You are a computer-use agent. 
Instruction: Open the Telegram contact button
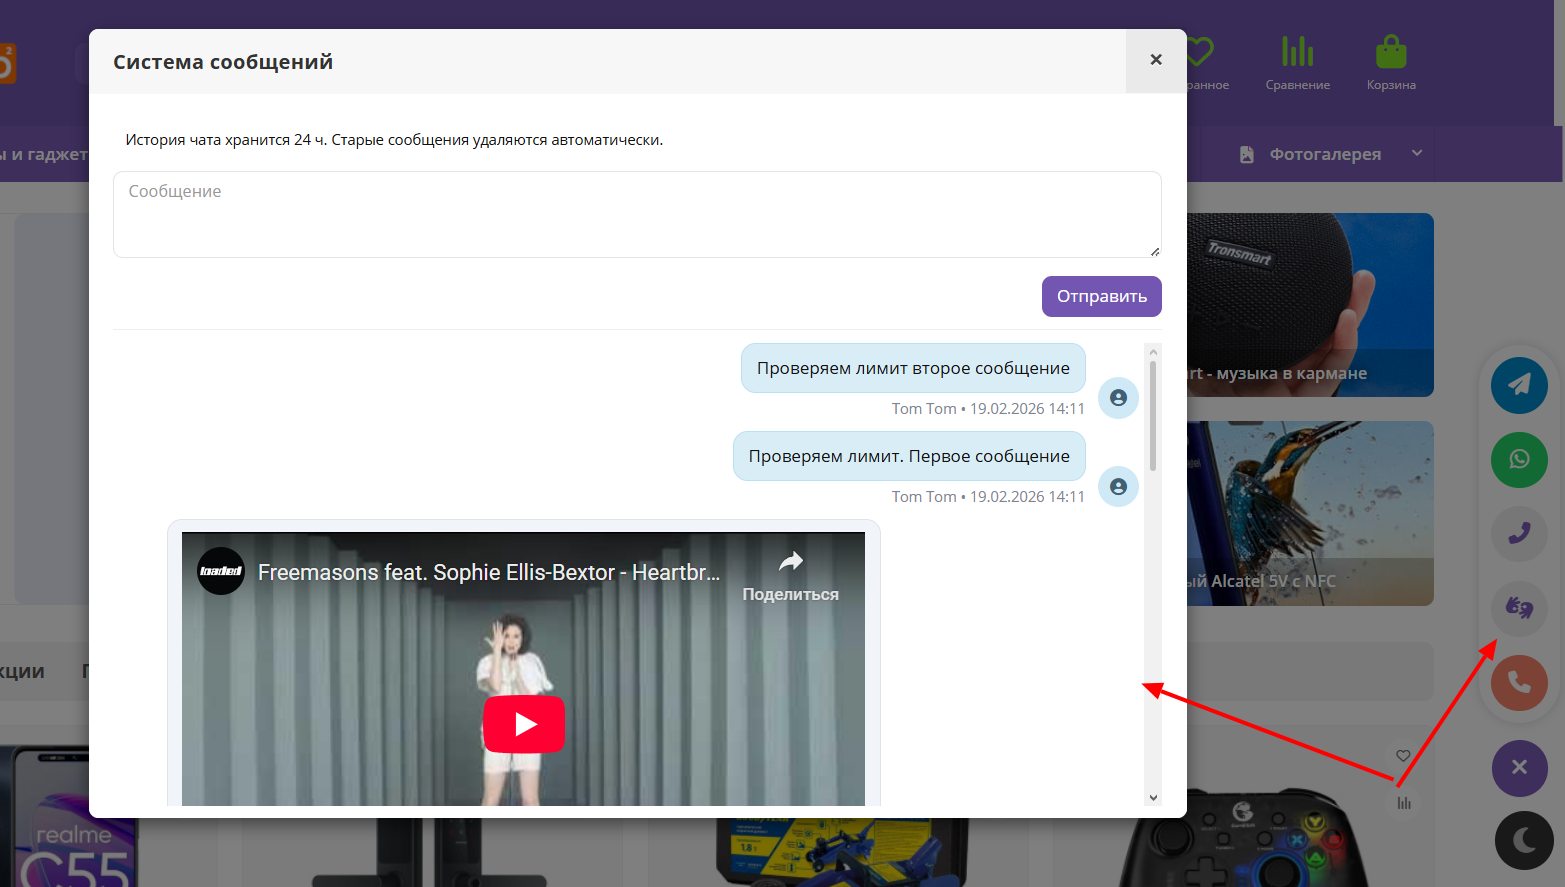[x=1519, y=385]
